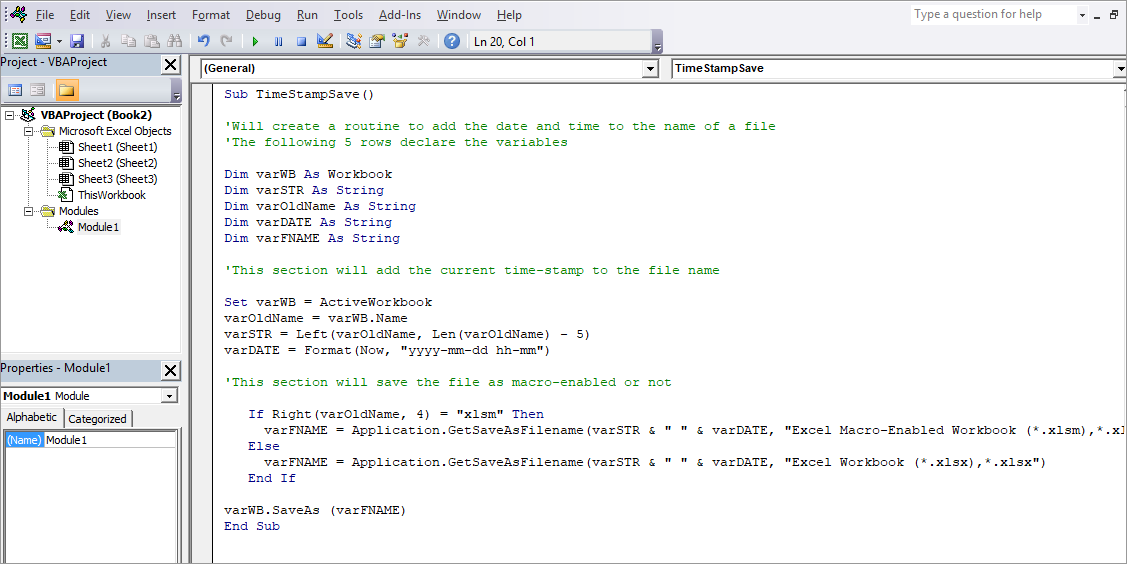Select Sheet3 (Sheet3) in project tree
This screenshot has width=1127, height=564.
(x=117, y=179)
